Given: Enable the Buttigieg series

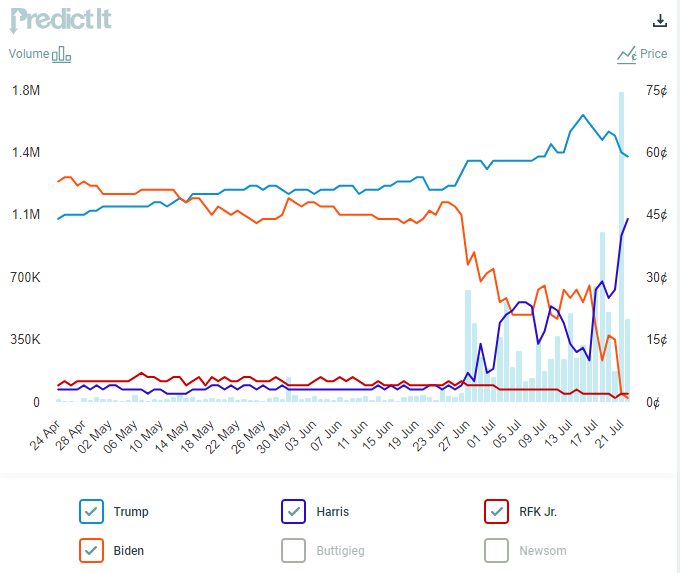Looking at the screenshot, I should tap(294, 550).
